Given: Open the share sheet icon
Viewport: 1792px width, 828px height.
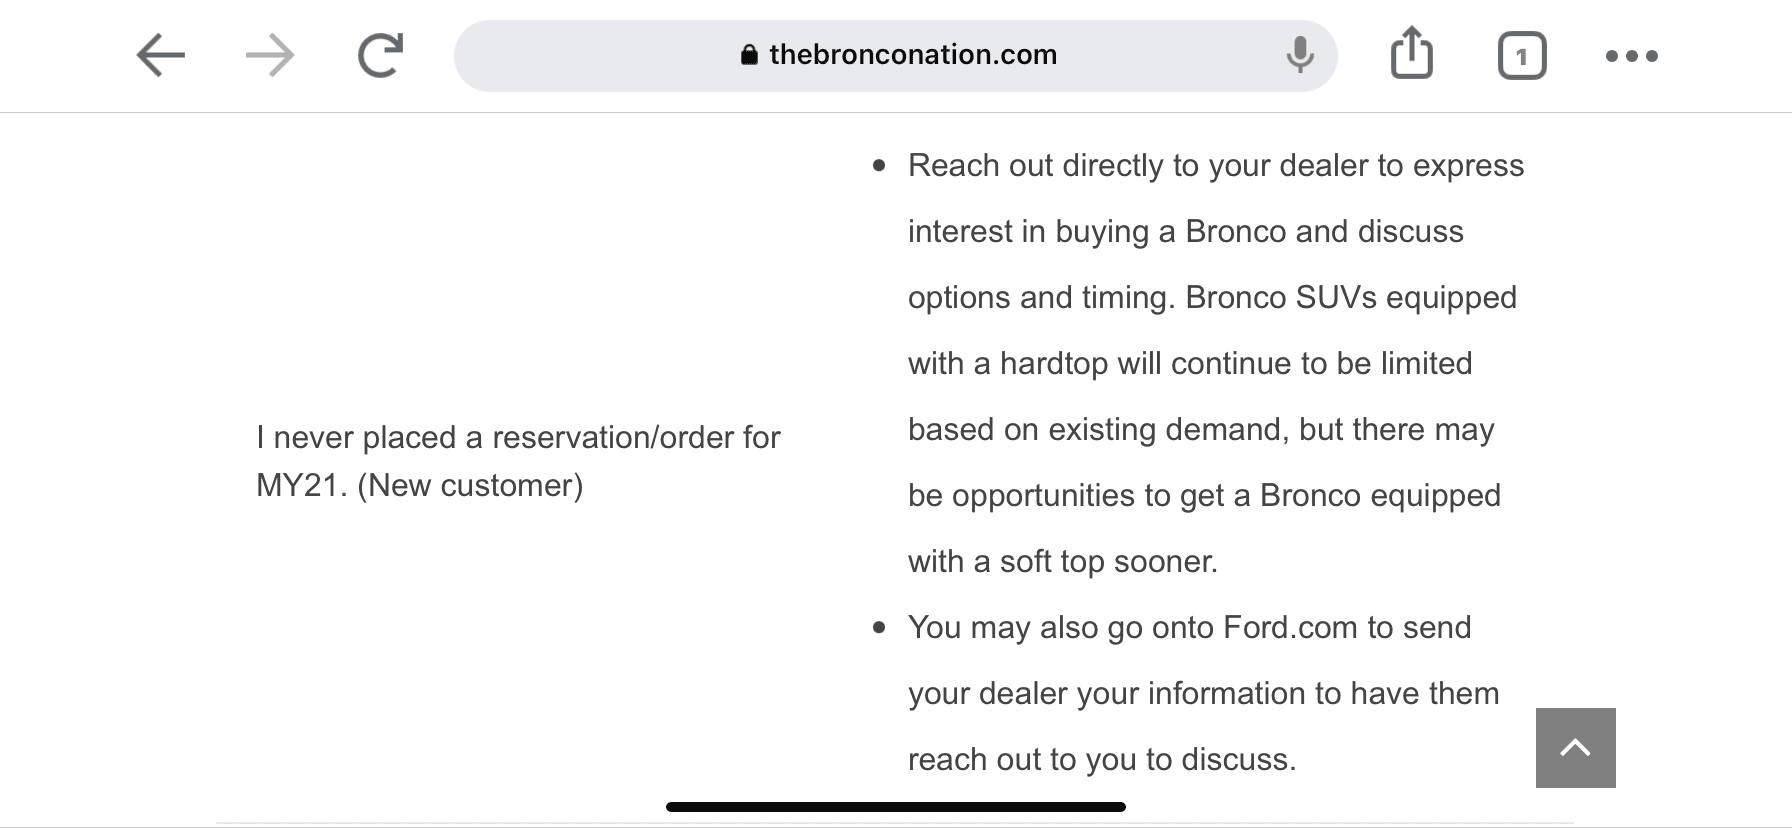Looking at the screenshot, I should [1412, 53].
